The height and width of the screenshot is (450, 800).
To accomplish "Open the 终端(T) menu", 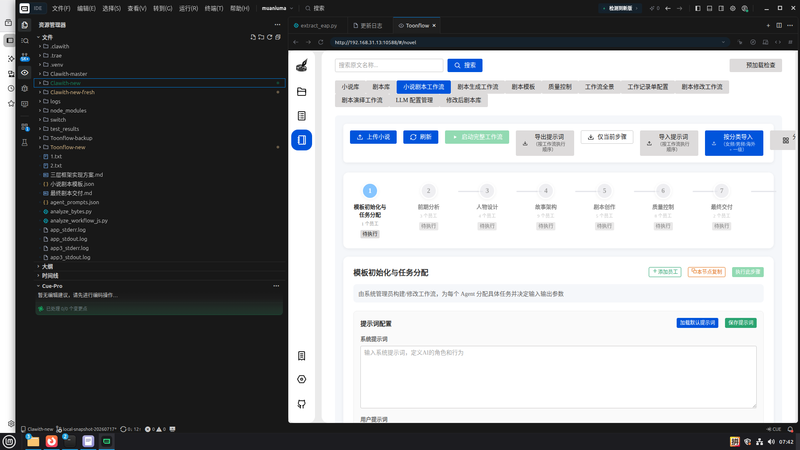I will point(214,8).
